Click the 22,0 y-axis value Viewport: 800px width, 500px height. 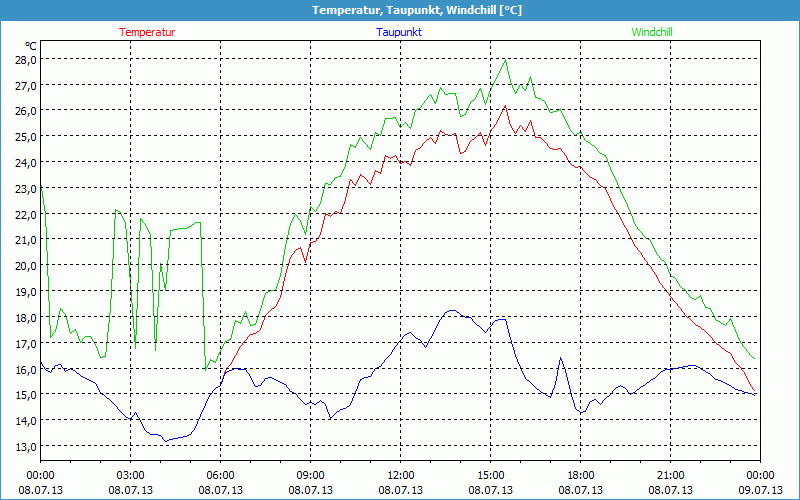tap(27, 215)
